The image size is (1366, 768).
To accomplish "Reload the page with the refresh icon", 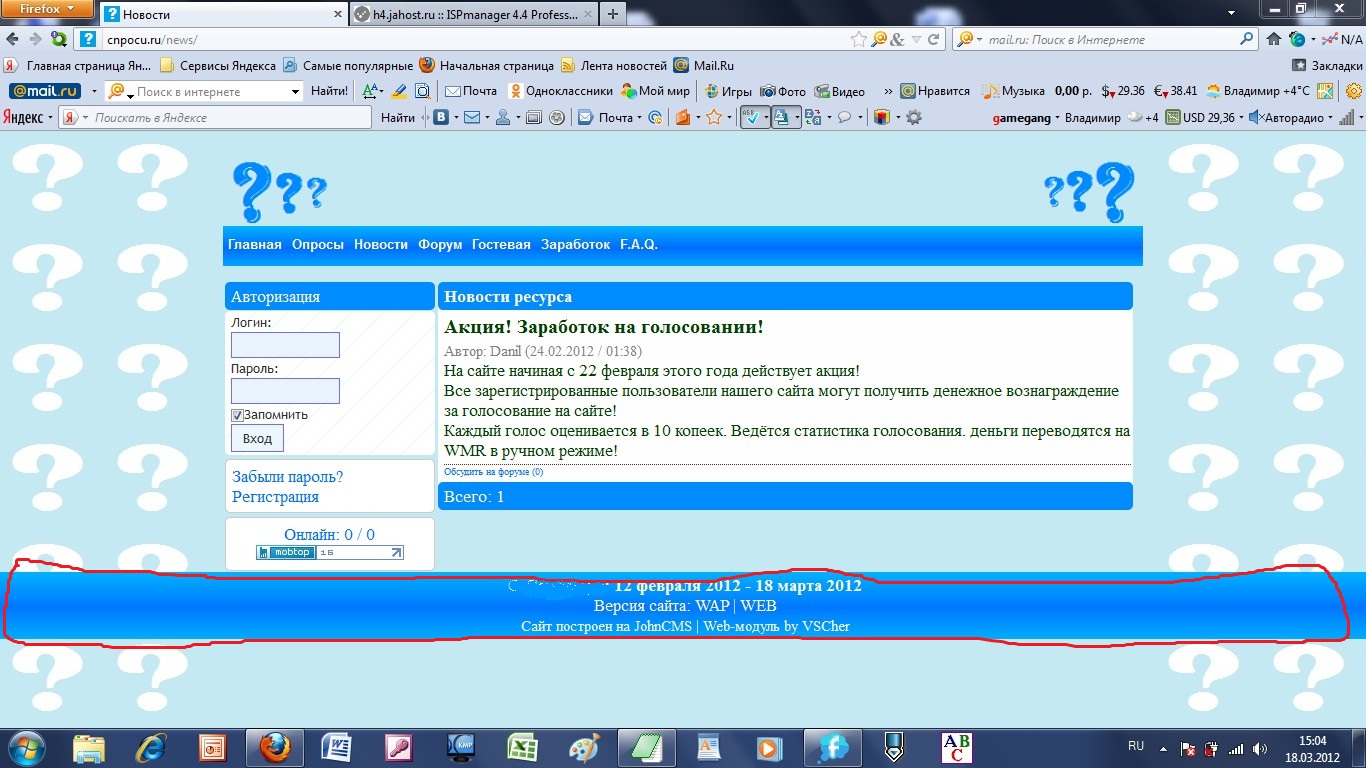I will point(933,40).
